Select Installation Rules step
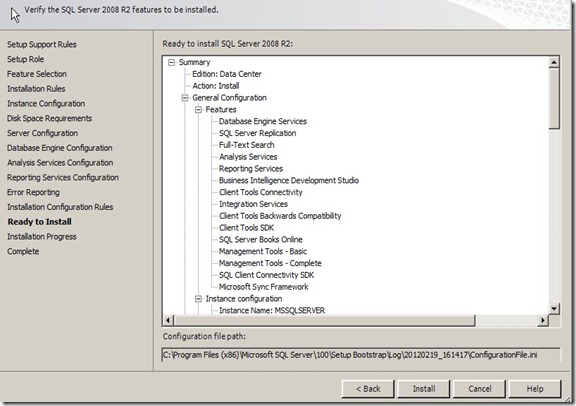Viewport: 576px width, 406px height. 36,89
